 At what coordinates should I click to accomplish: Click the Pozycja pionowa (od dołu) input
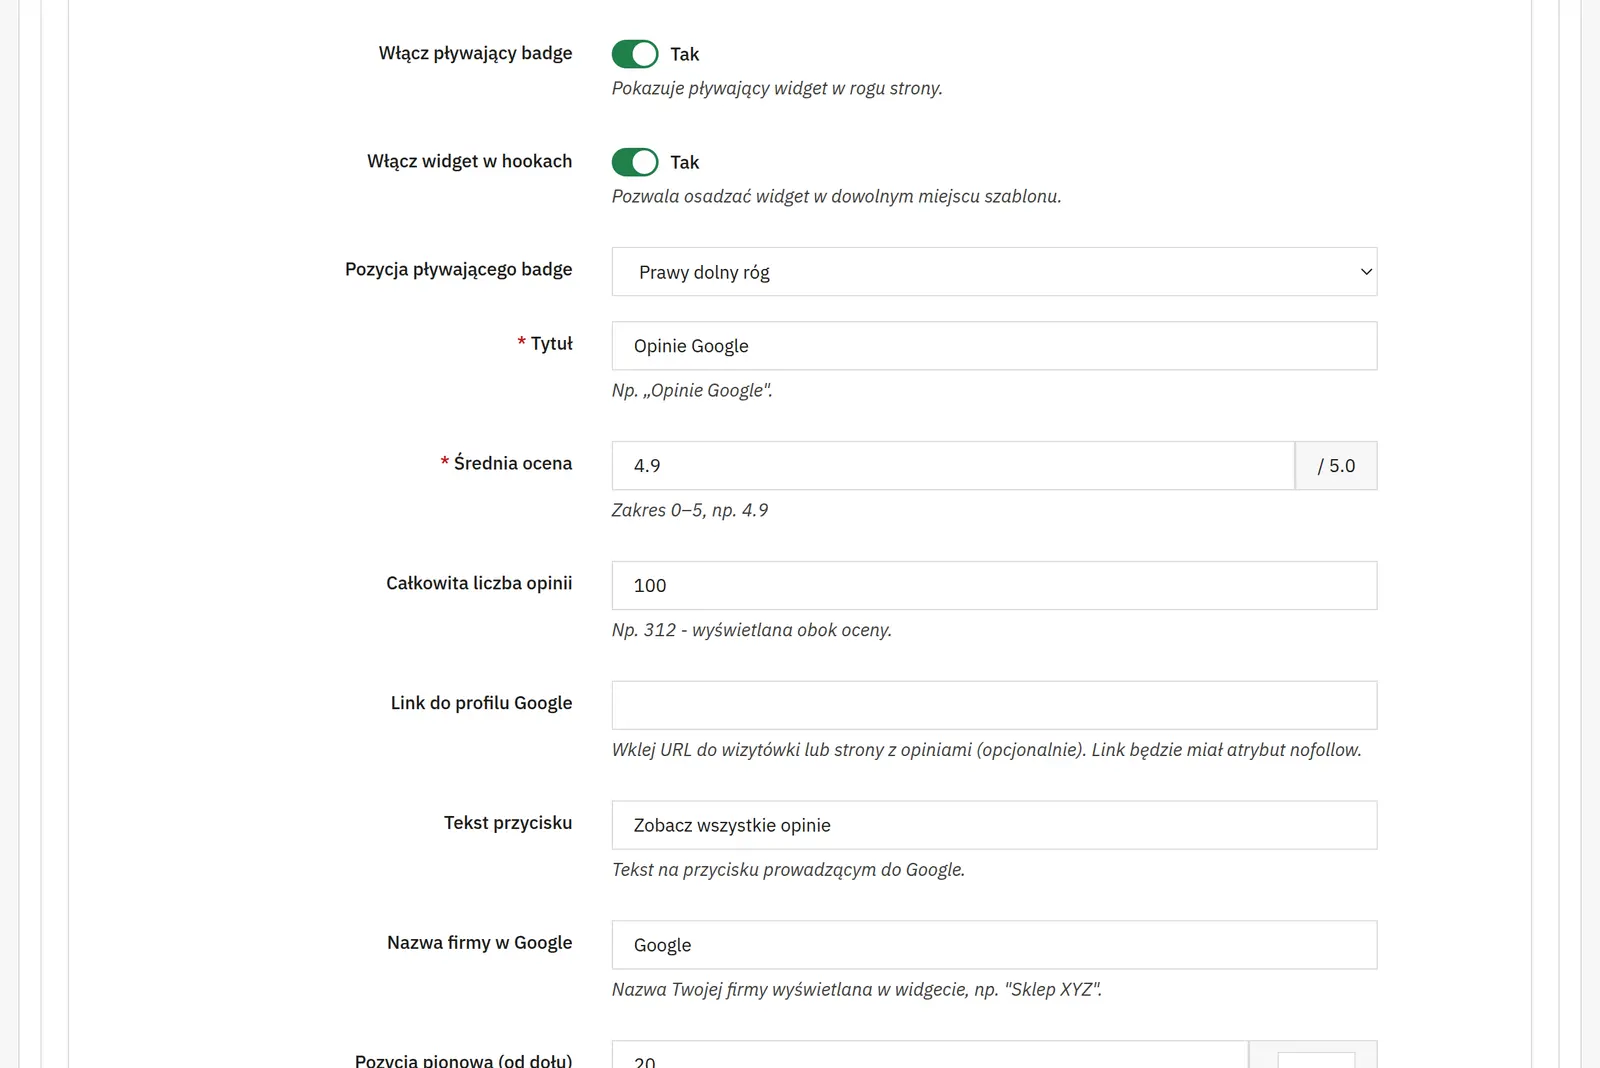[930, 1056]
